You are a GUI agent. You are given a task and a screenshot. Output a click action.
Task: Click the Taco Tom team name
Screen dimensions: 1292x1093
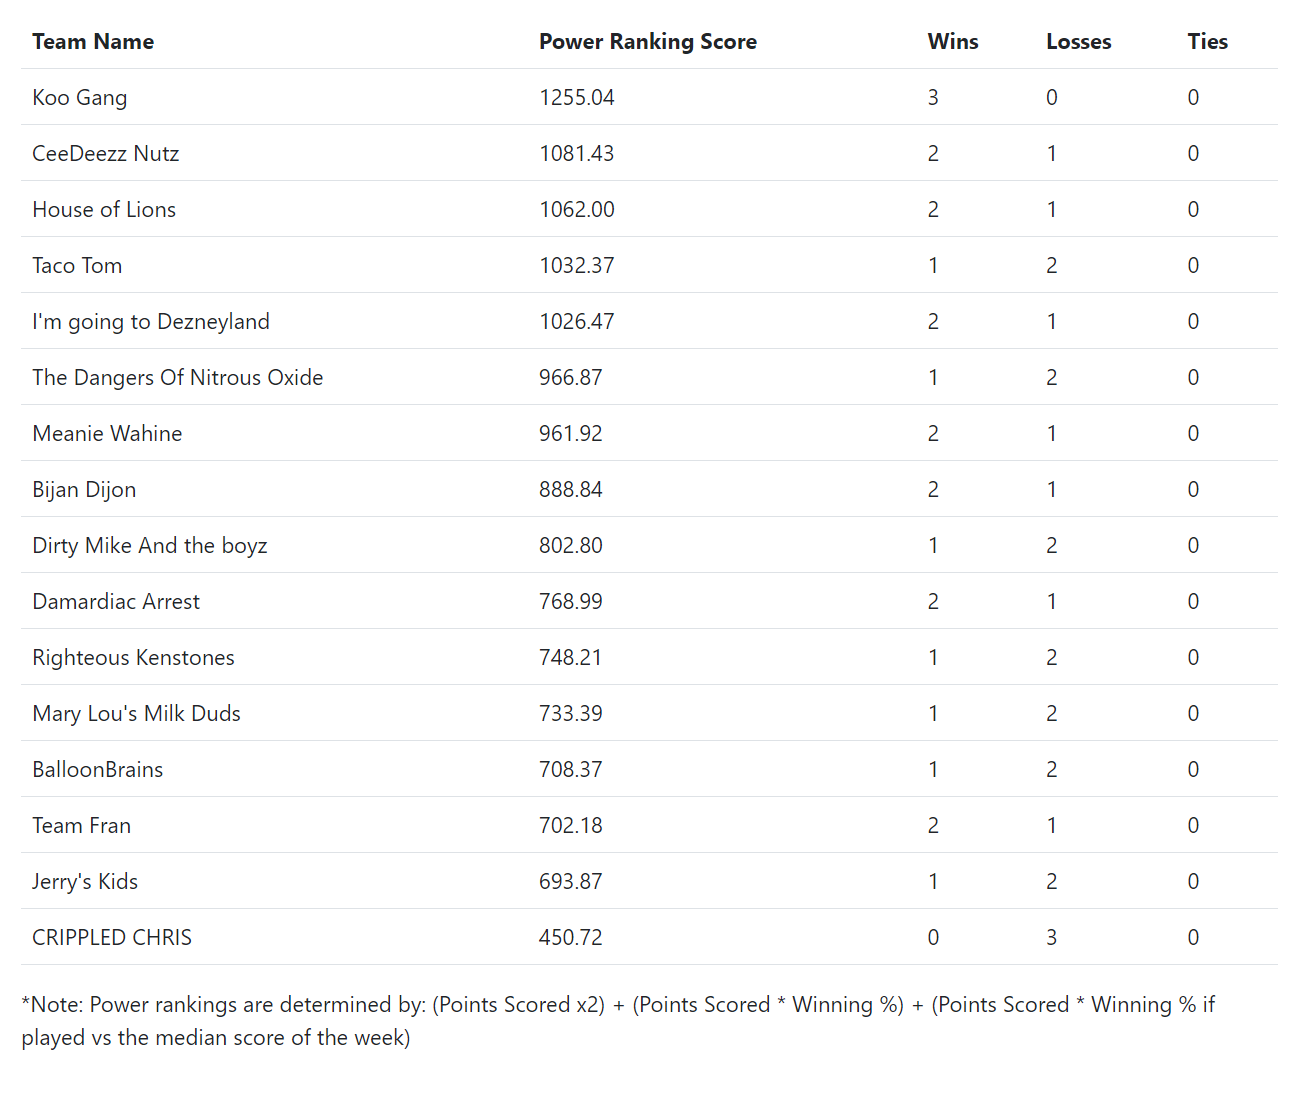tap(77, 265)
